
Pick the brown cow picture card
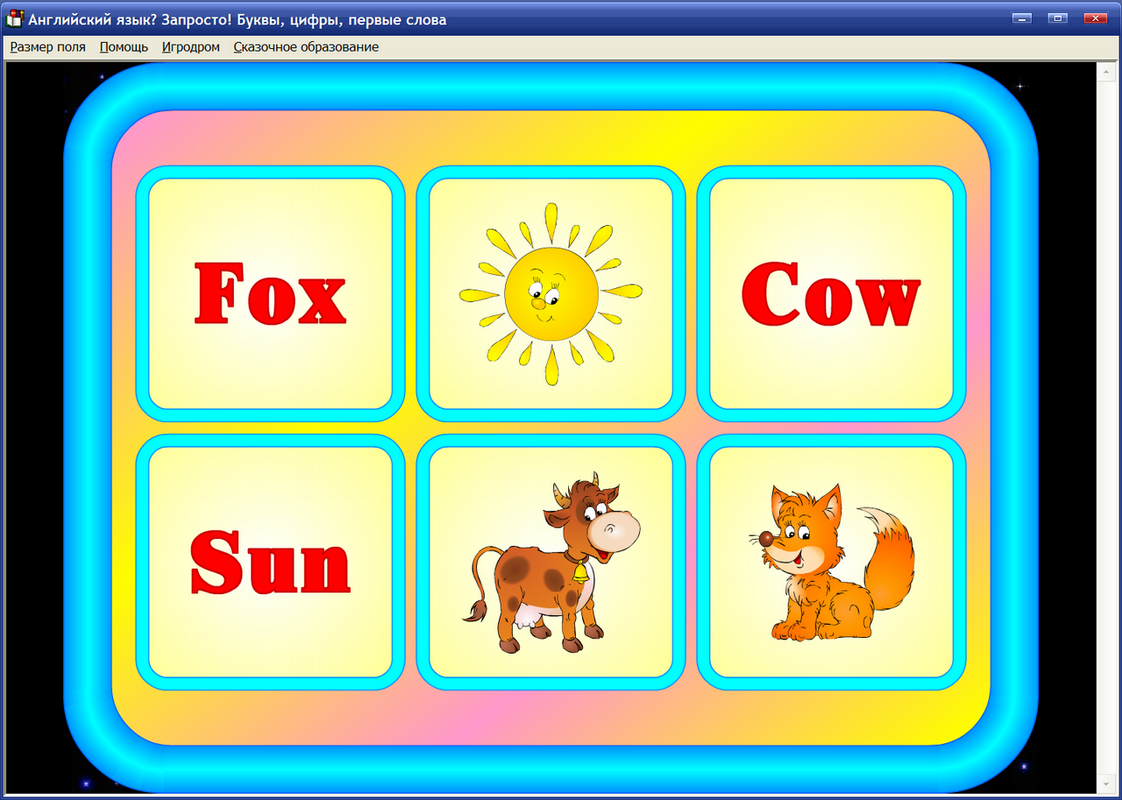[551, 562]
